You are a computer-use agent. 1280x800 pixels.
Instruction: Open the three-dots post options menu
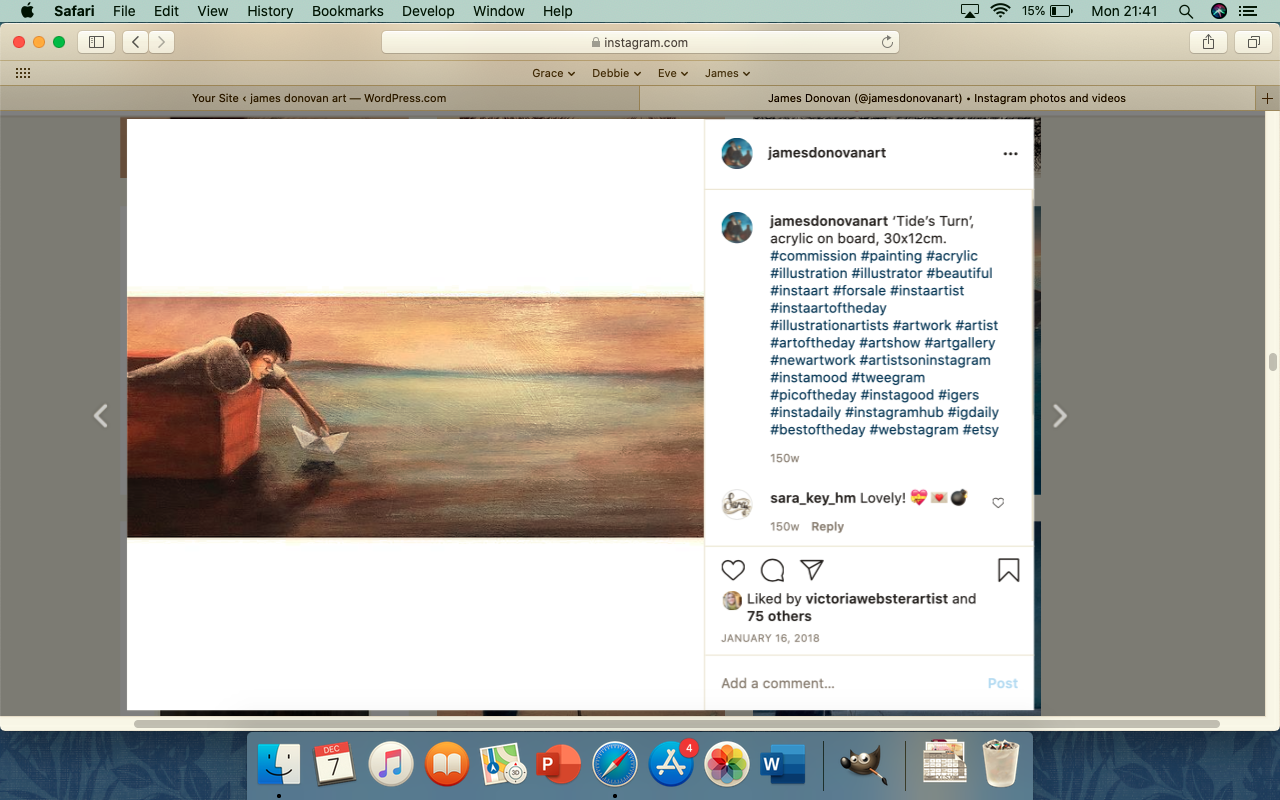pyautogui.click(x=1010, y=154)
